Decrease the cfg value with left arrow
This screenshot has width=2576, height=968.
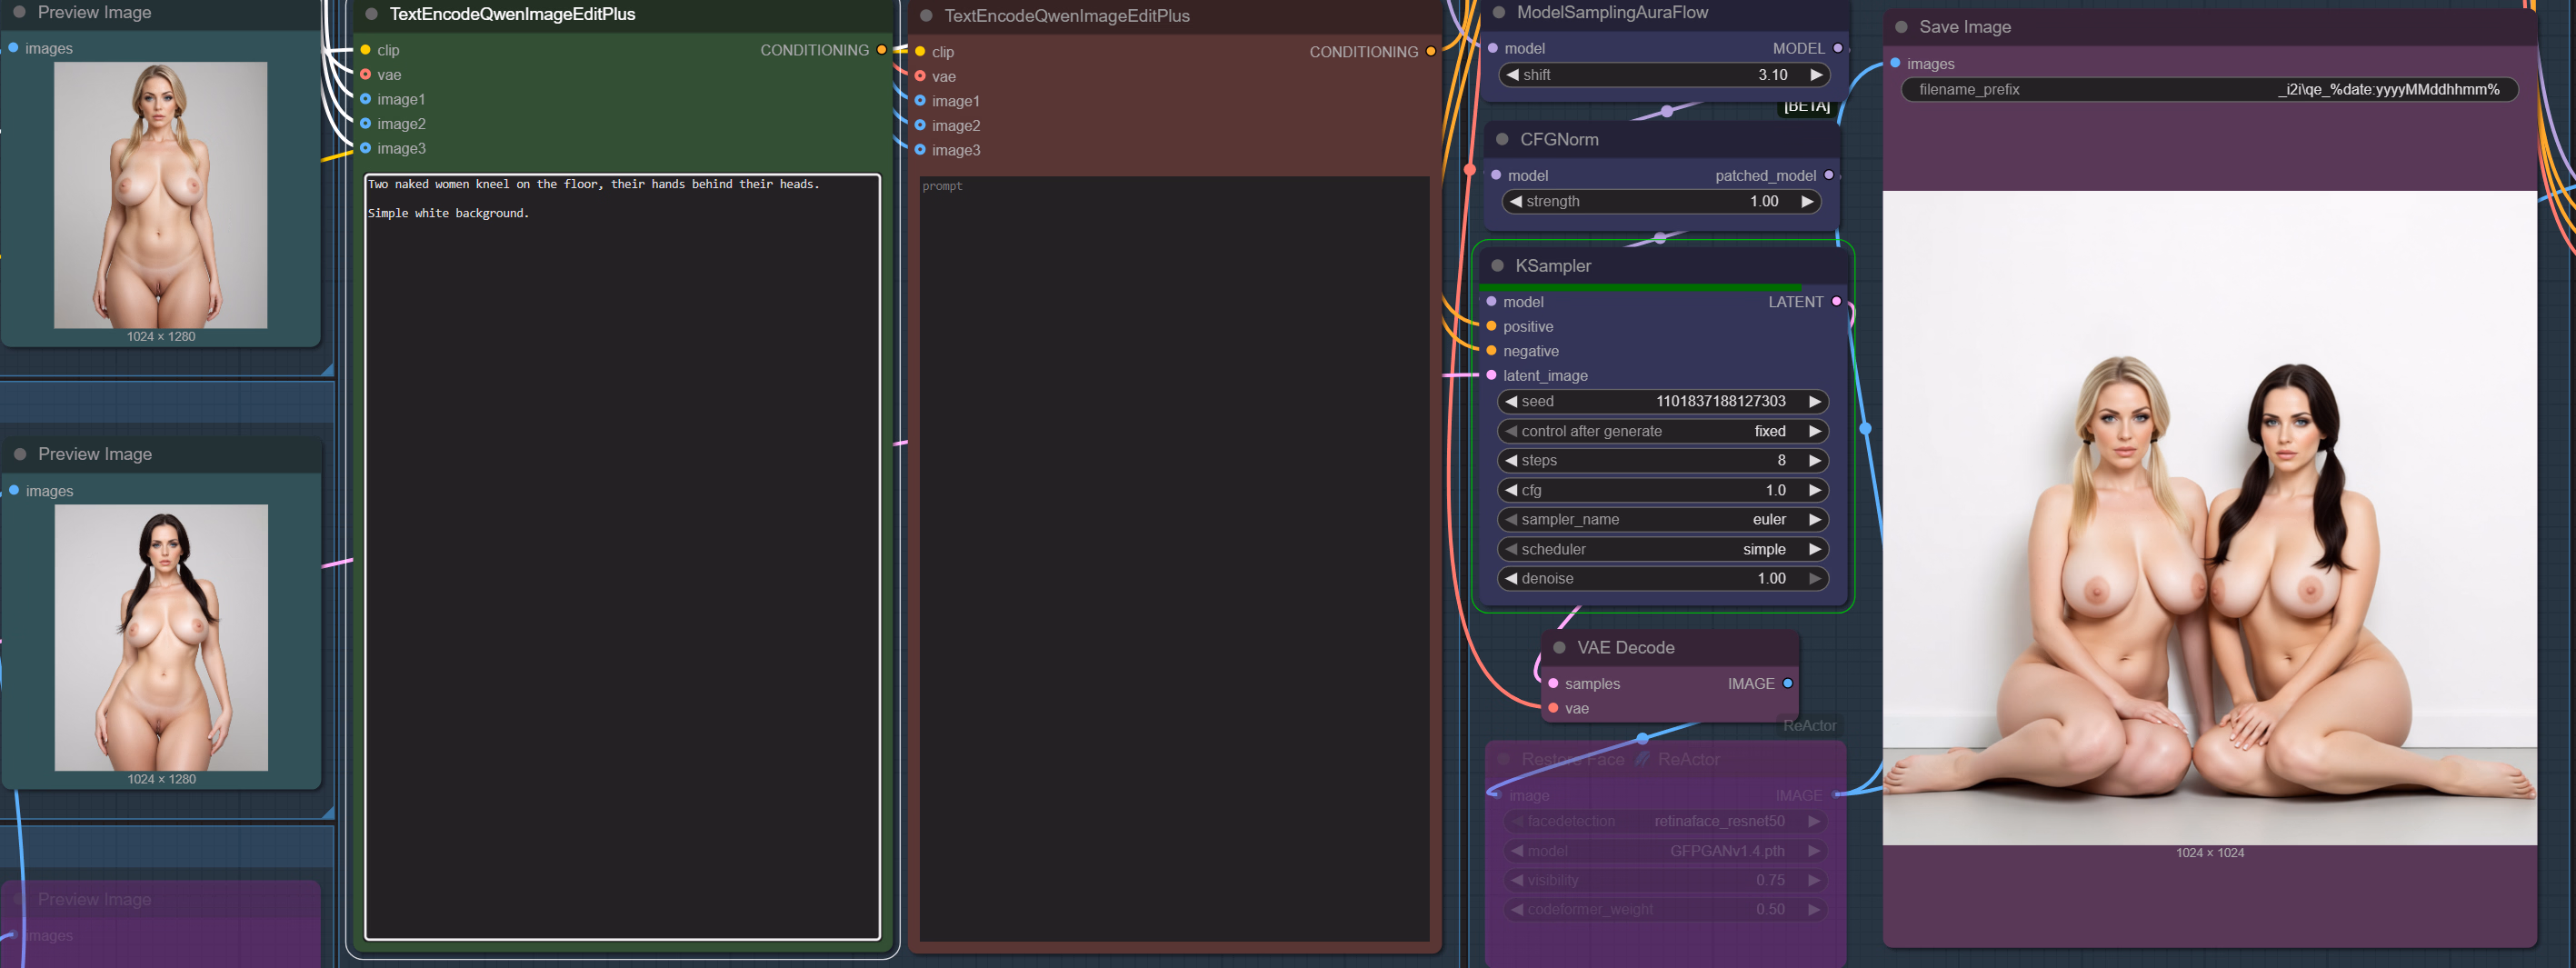pos(1511,491)
